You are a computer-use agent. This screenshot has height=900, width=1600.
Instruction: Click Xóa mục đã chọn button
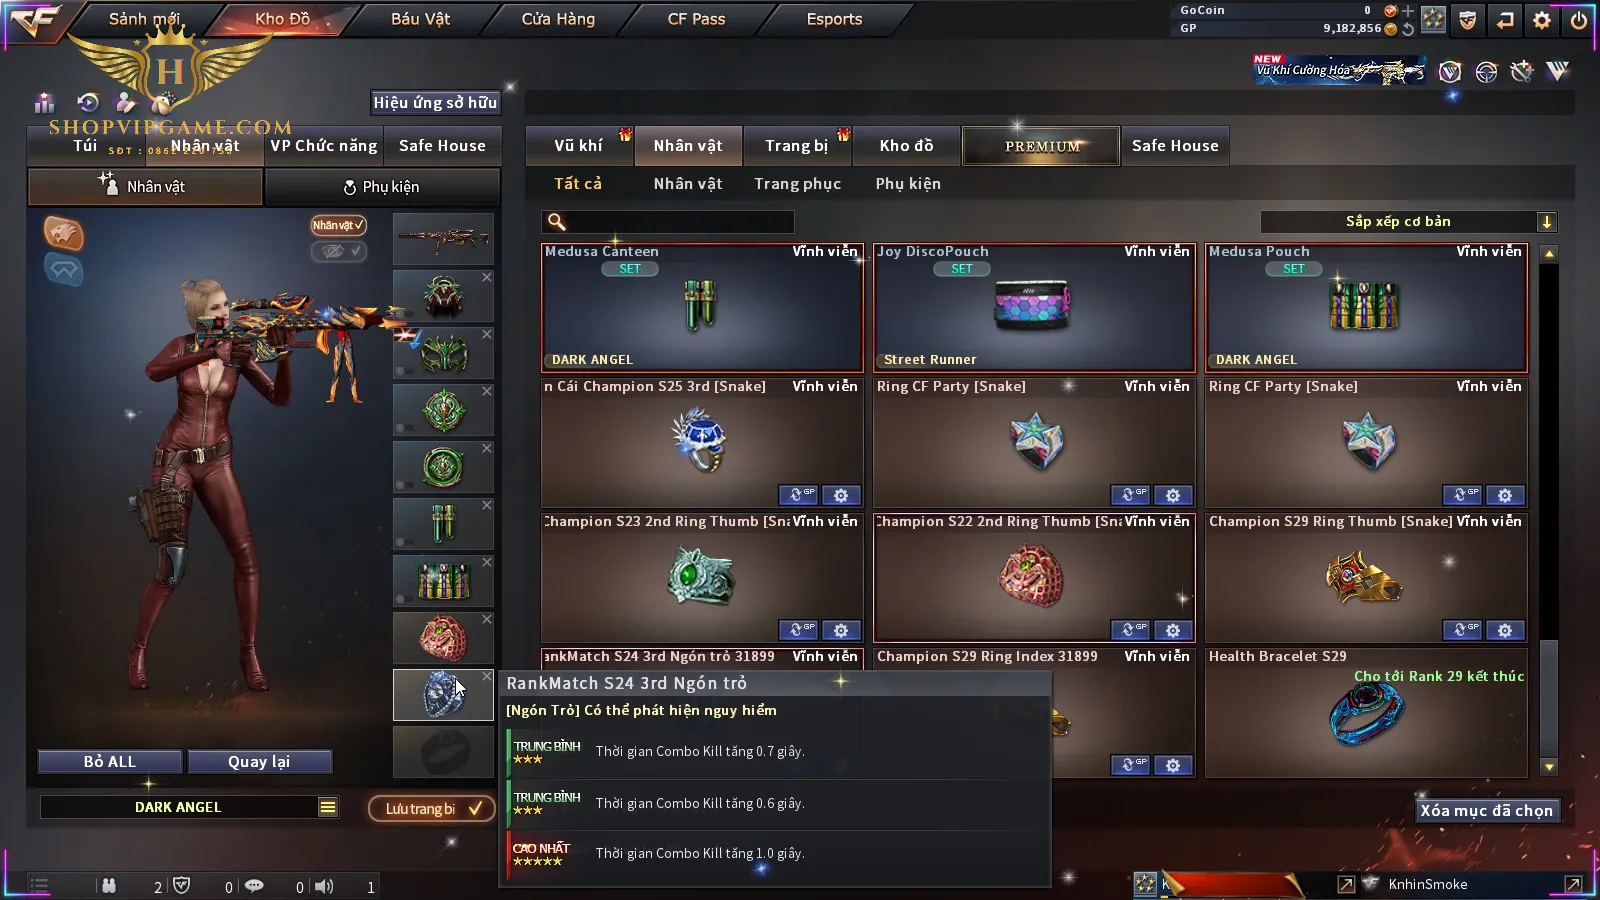coord(1486,810)
